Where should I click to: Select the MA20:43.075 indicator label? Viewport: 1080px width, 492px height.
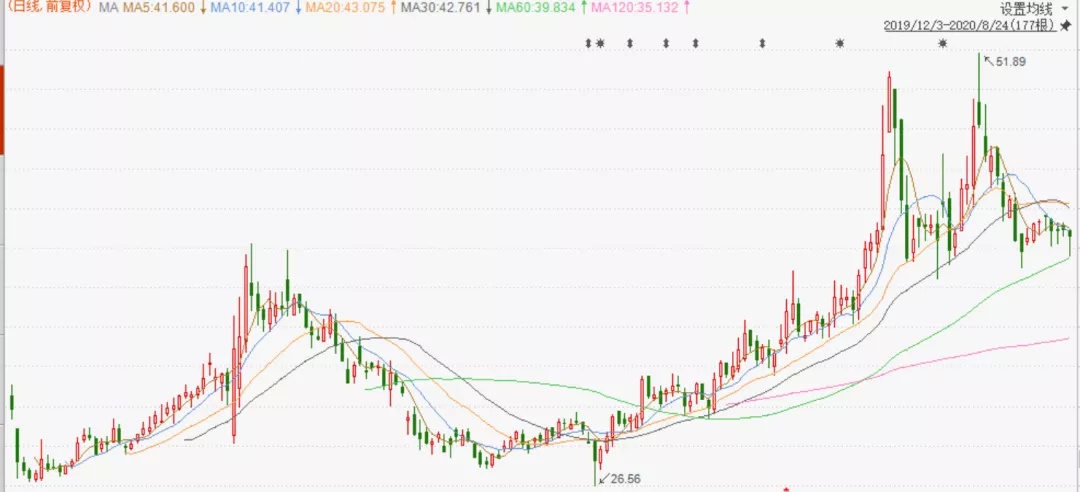[x=346, y=8]
